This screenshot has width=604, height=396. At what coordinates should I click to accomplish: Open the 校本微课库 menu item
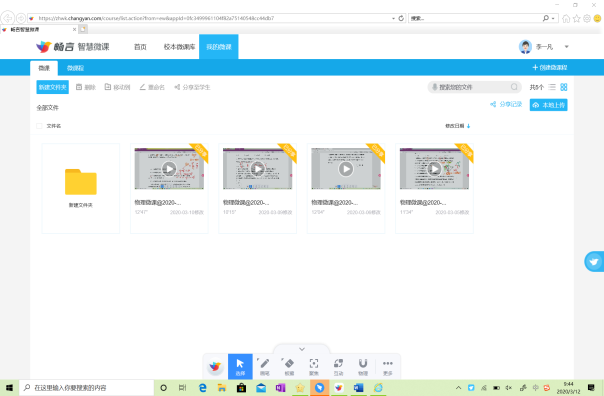pyautogui.click(x=179, y=47)
